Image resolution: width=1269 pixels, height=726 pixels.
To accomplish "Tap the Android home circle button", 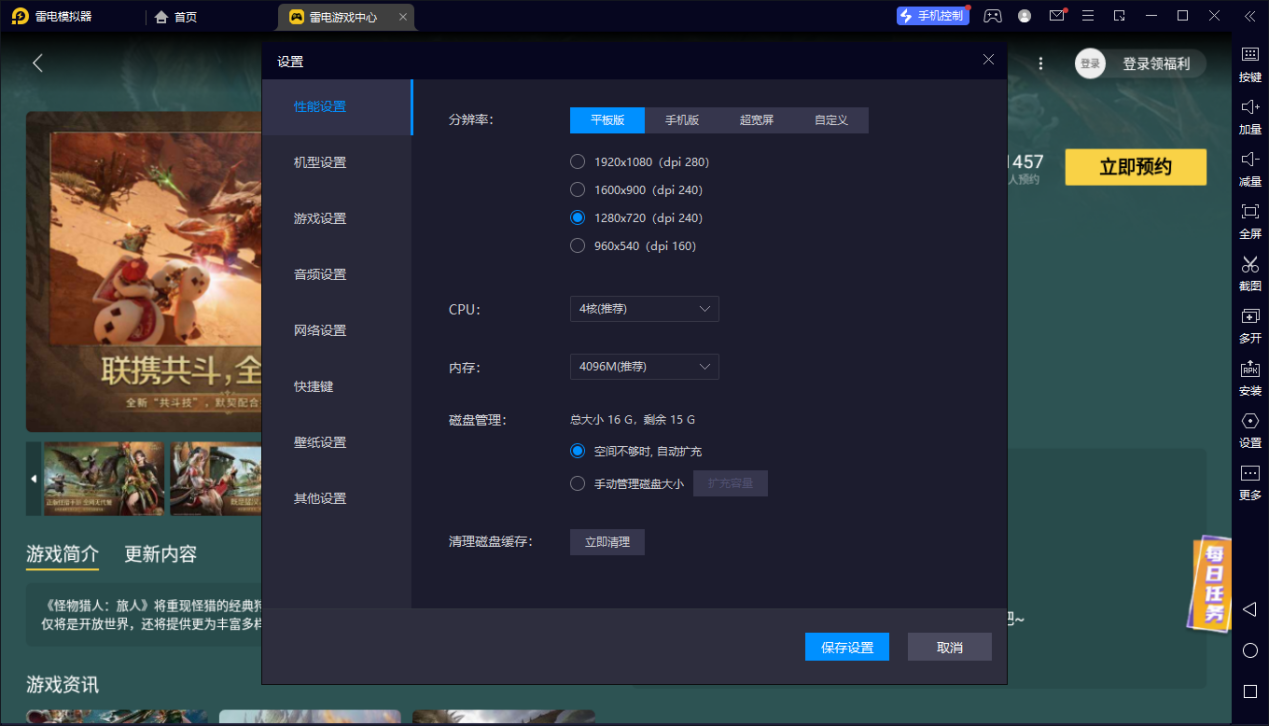I will tap(1250, 651).
